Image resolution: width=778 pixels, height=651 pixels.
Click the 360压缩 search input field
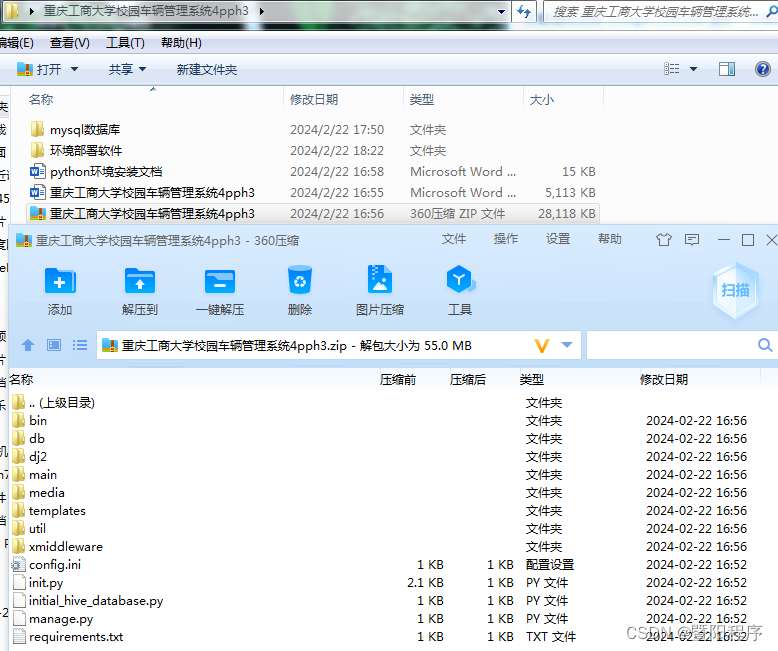pos(672,345)
